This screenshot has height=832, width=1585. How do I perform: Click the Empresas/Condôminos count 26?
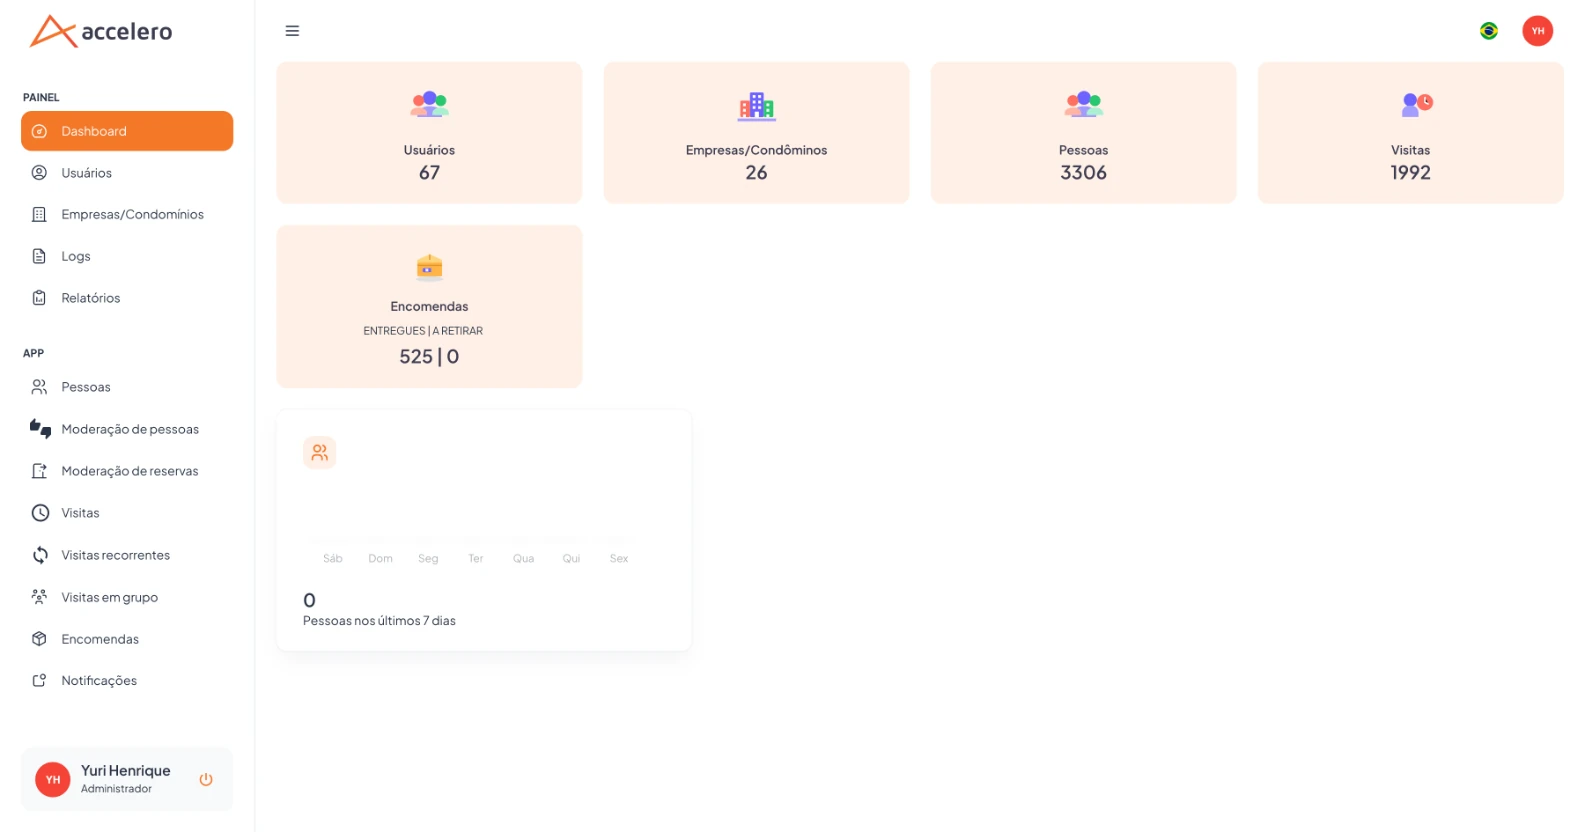click(756, 172)
